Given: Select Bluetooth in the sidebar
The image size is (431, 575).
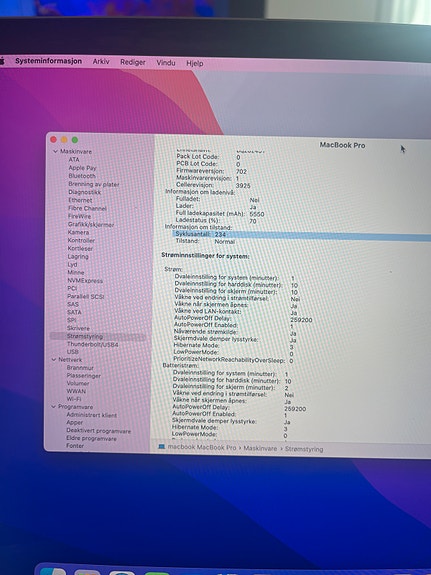Looking at the screenshot, I should click(x=82, y=176).
